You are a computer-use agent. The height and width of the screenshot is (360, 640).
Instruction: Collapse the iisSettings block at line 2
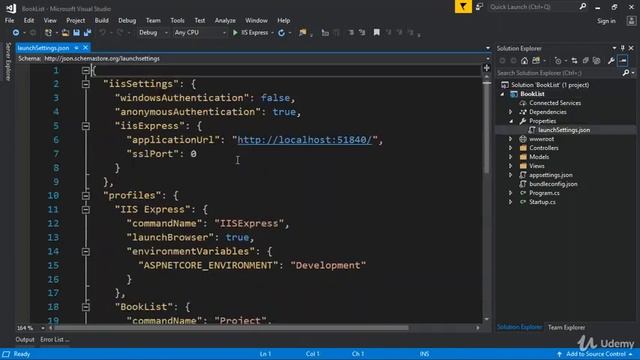tap(86, 84)
